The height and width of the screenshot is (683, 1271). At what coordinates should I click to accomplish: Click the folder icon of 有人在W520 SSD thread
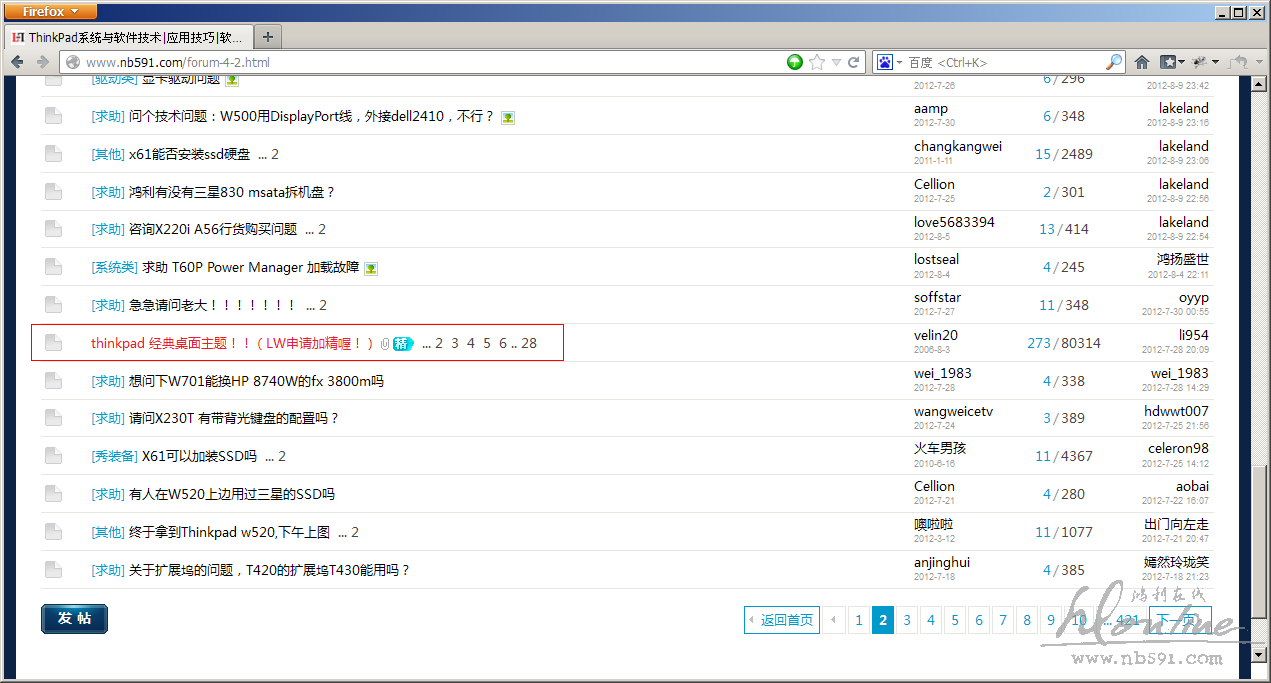coord(53,494)
